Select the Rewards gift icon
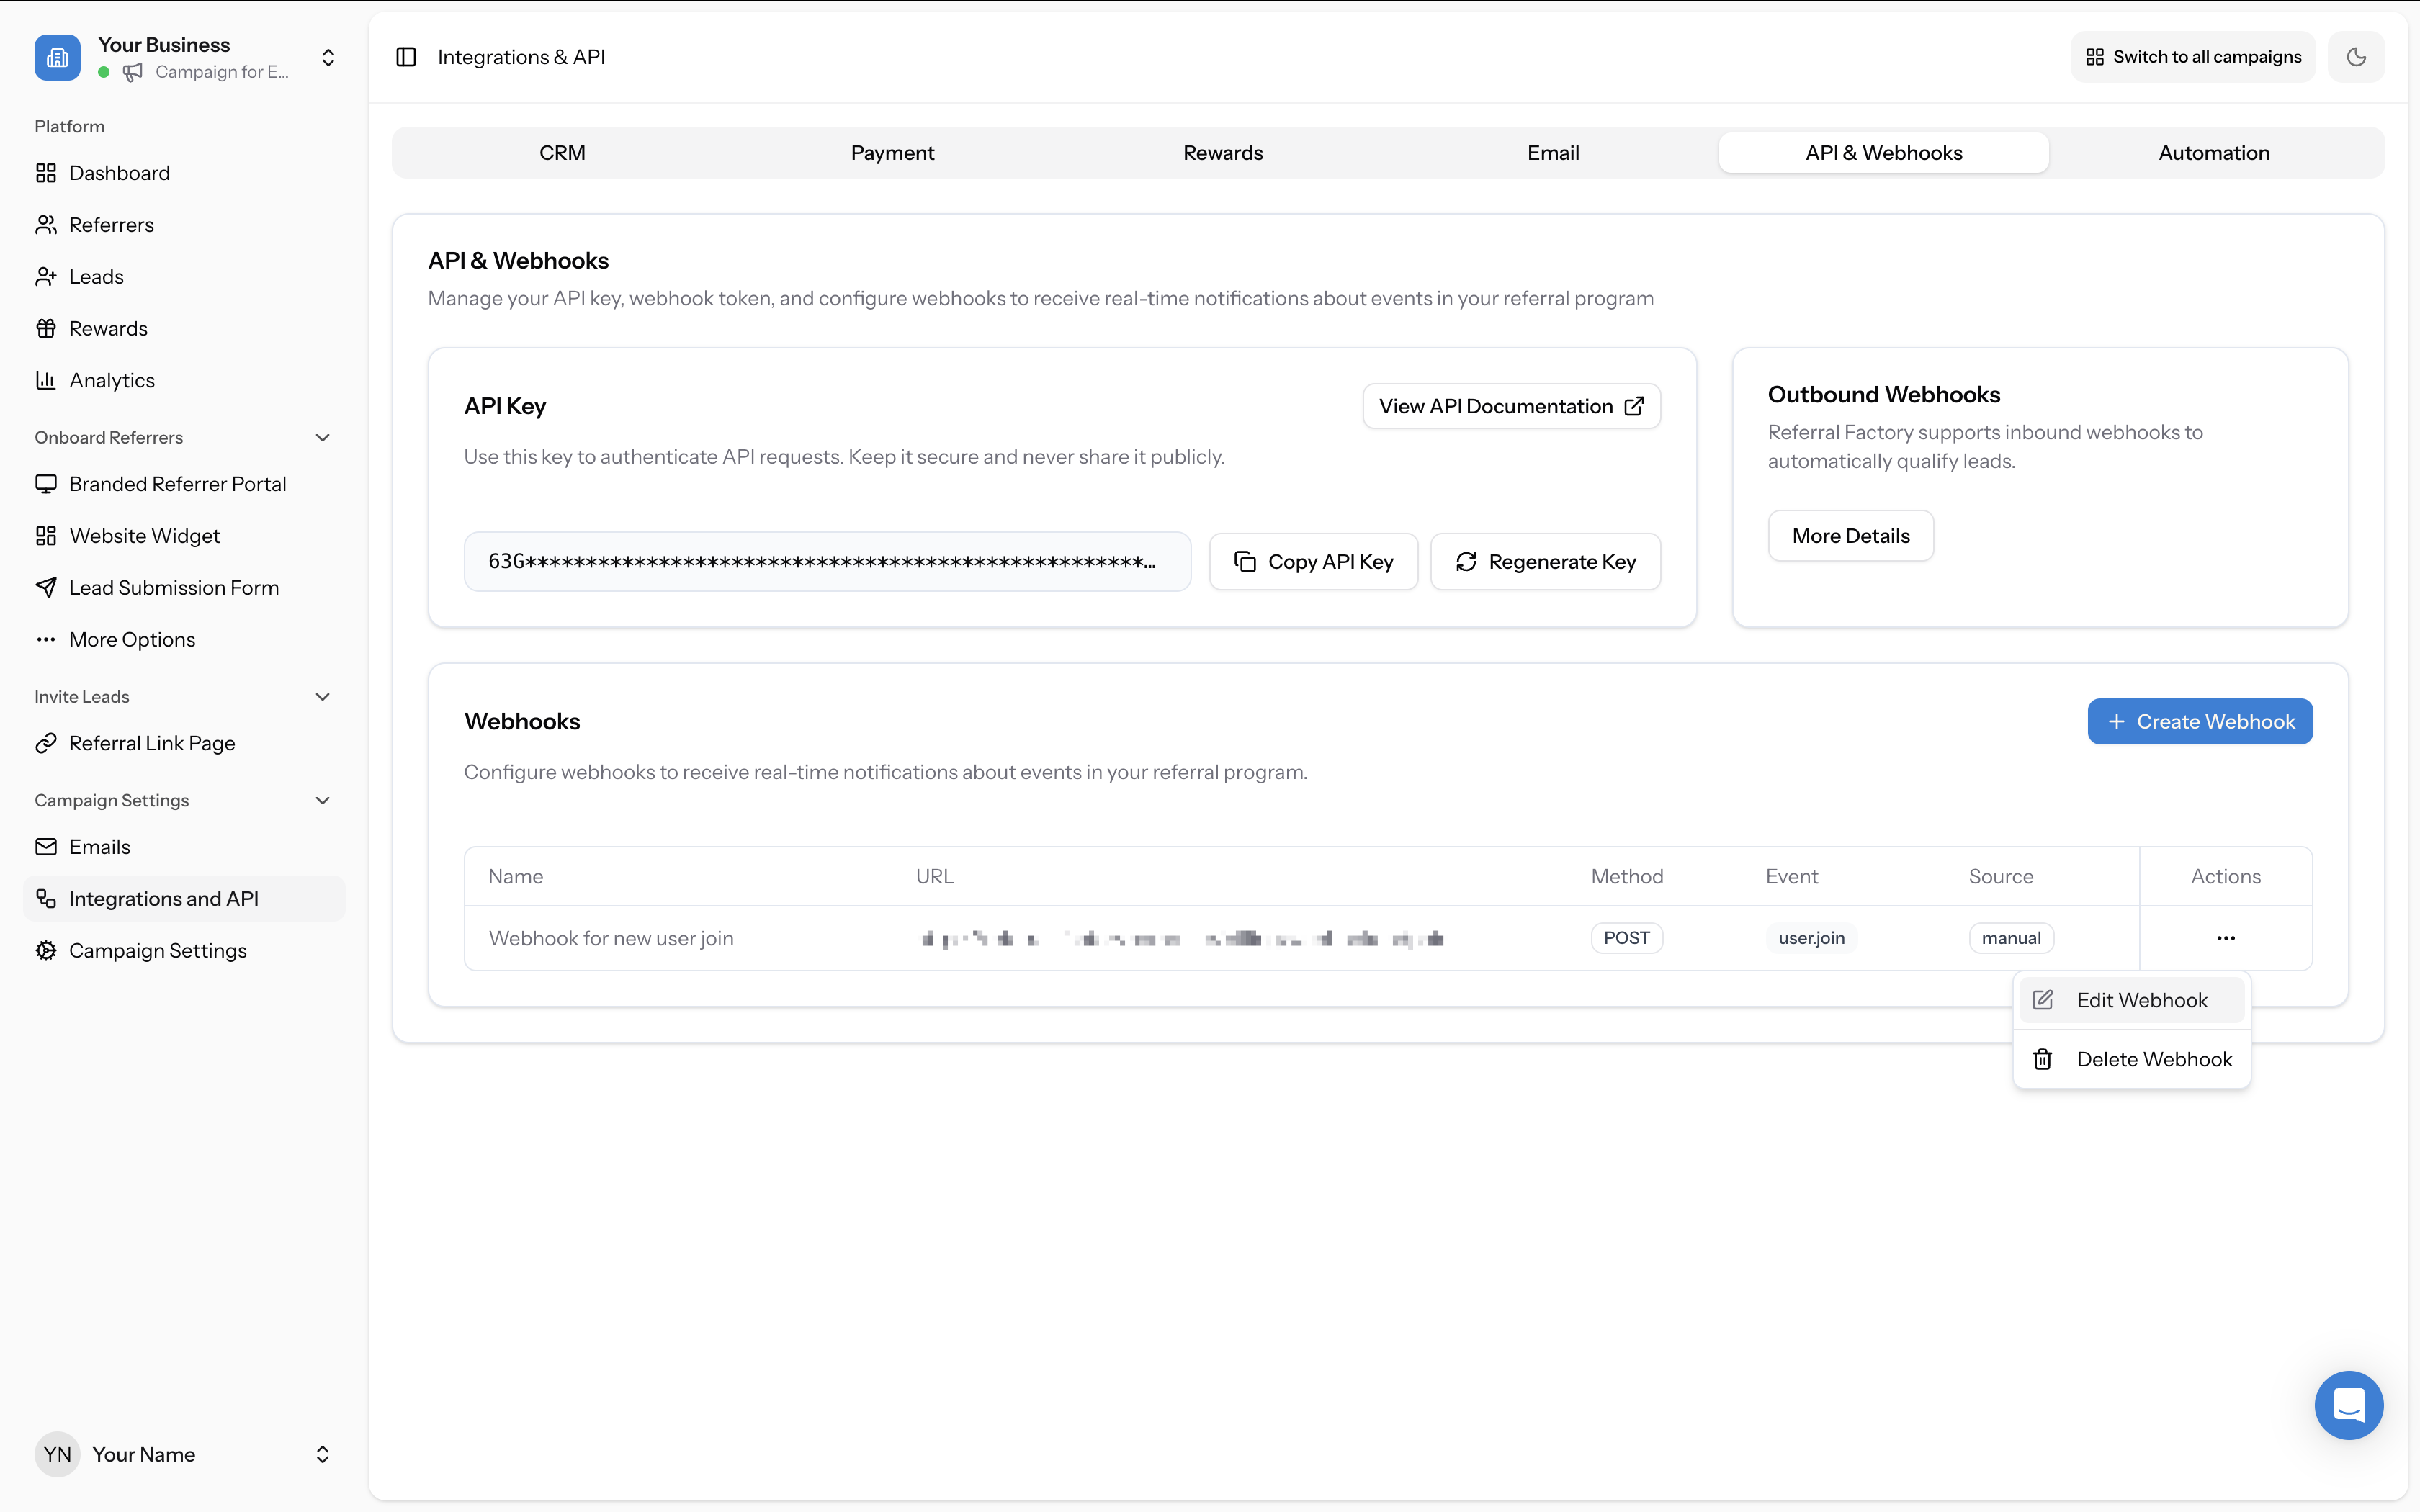The width and height of the screenshot is (2420, 1512). click(46, 328)
